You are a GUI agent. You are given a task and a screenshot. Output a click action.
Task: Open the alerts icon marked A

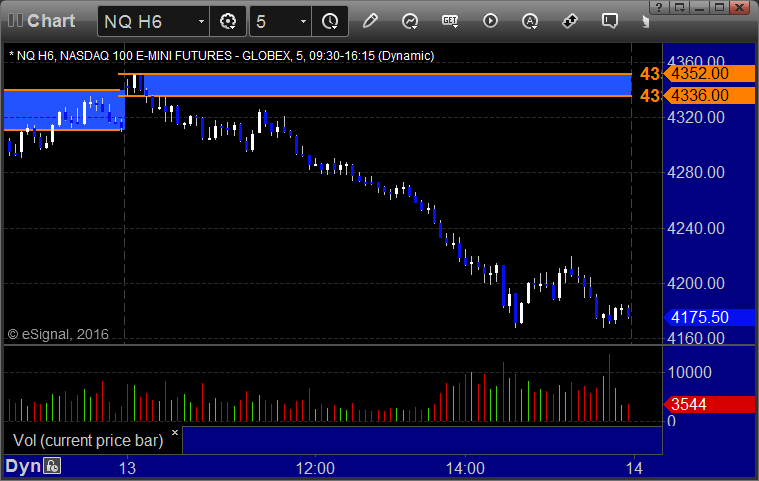[x=530, y=21]
